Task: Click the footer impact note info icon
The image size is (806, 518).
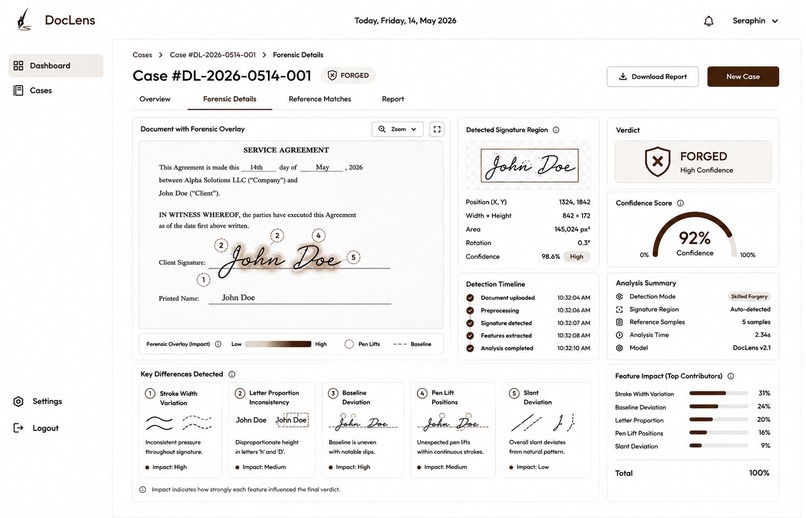Action: point(143,490)
